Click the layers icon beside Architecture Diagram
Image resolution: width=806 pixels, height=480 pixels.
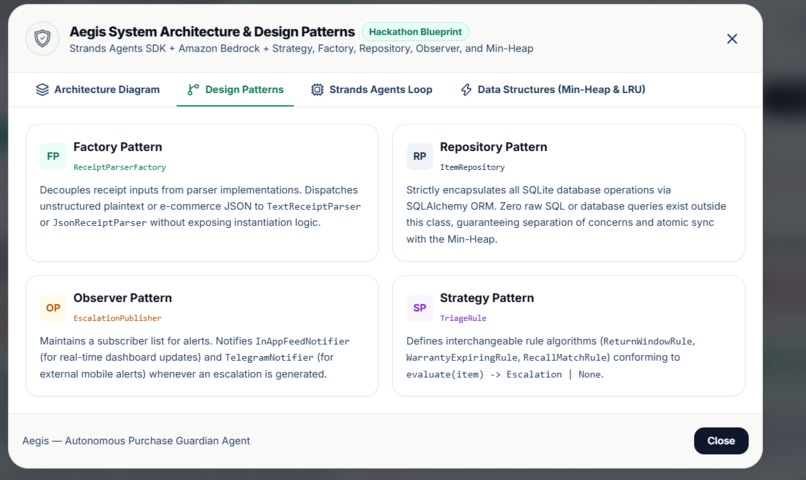42,89
